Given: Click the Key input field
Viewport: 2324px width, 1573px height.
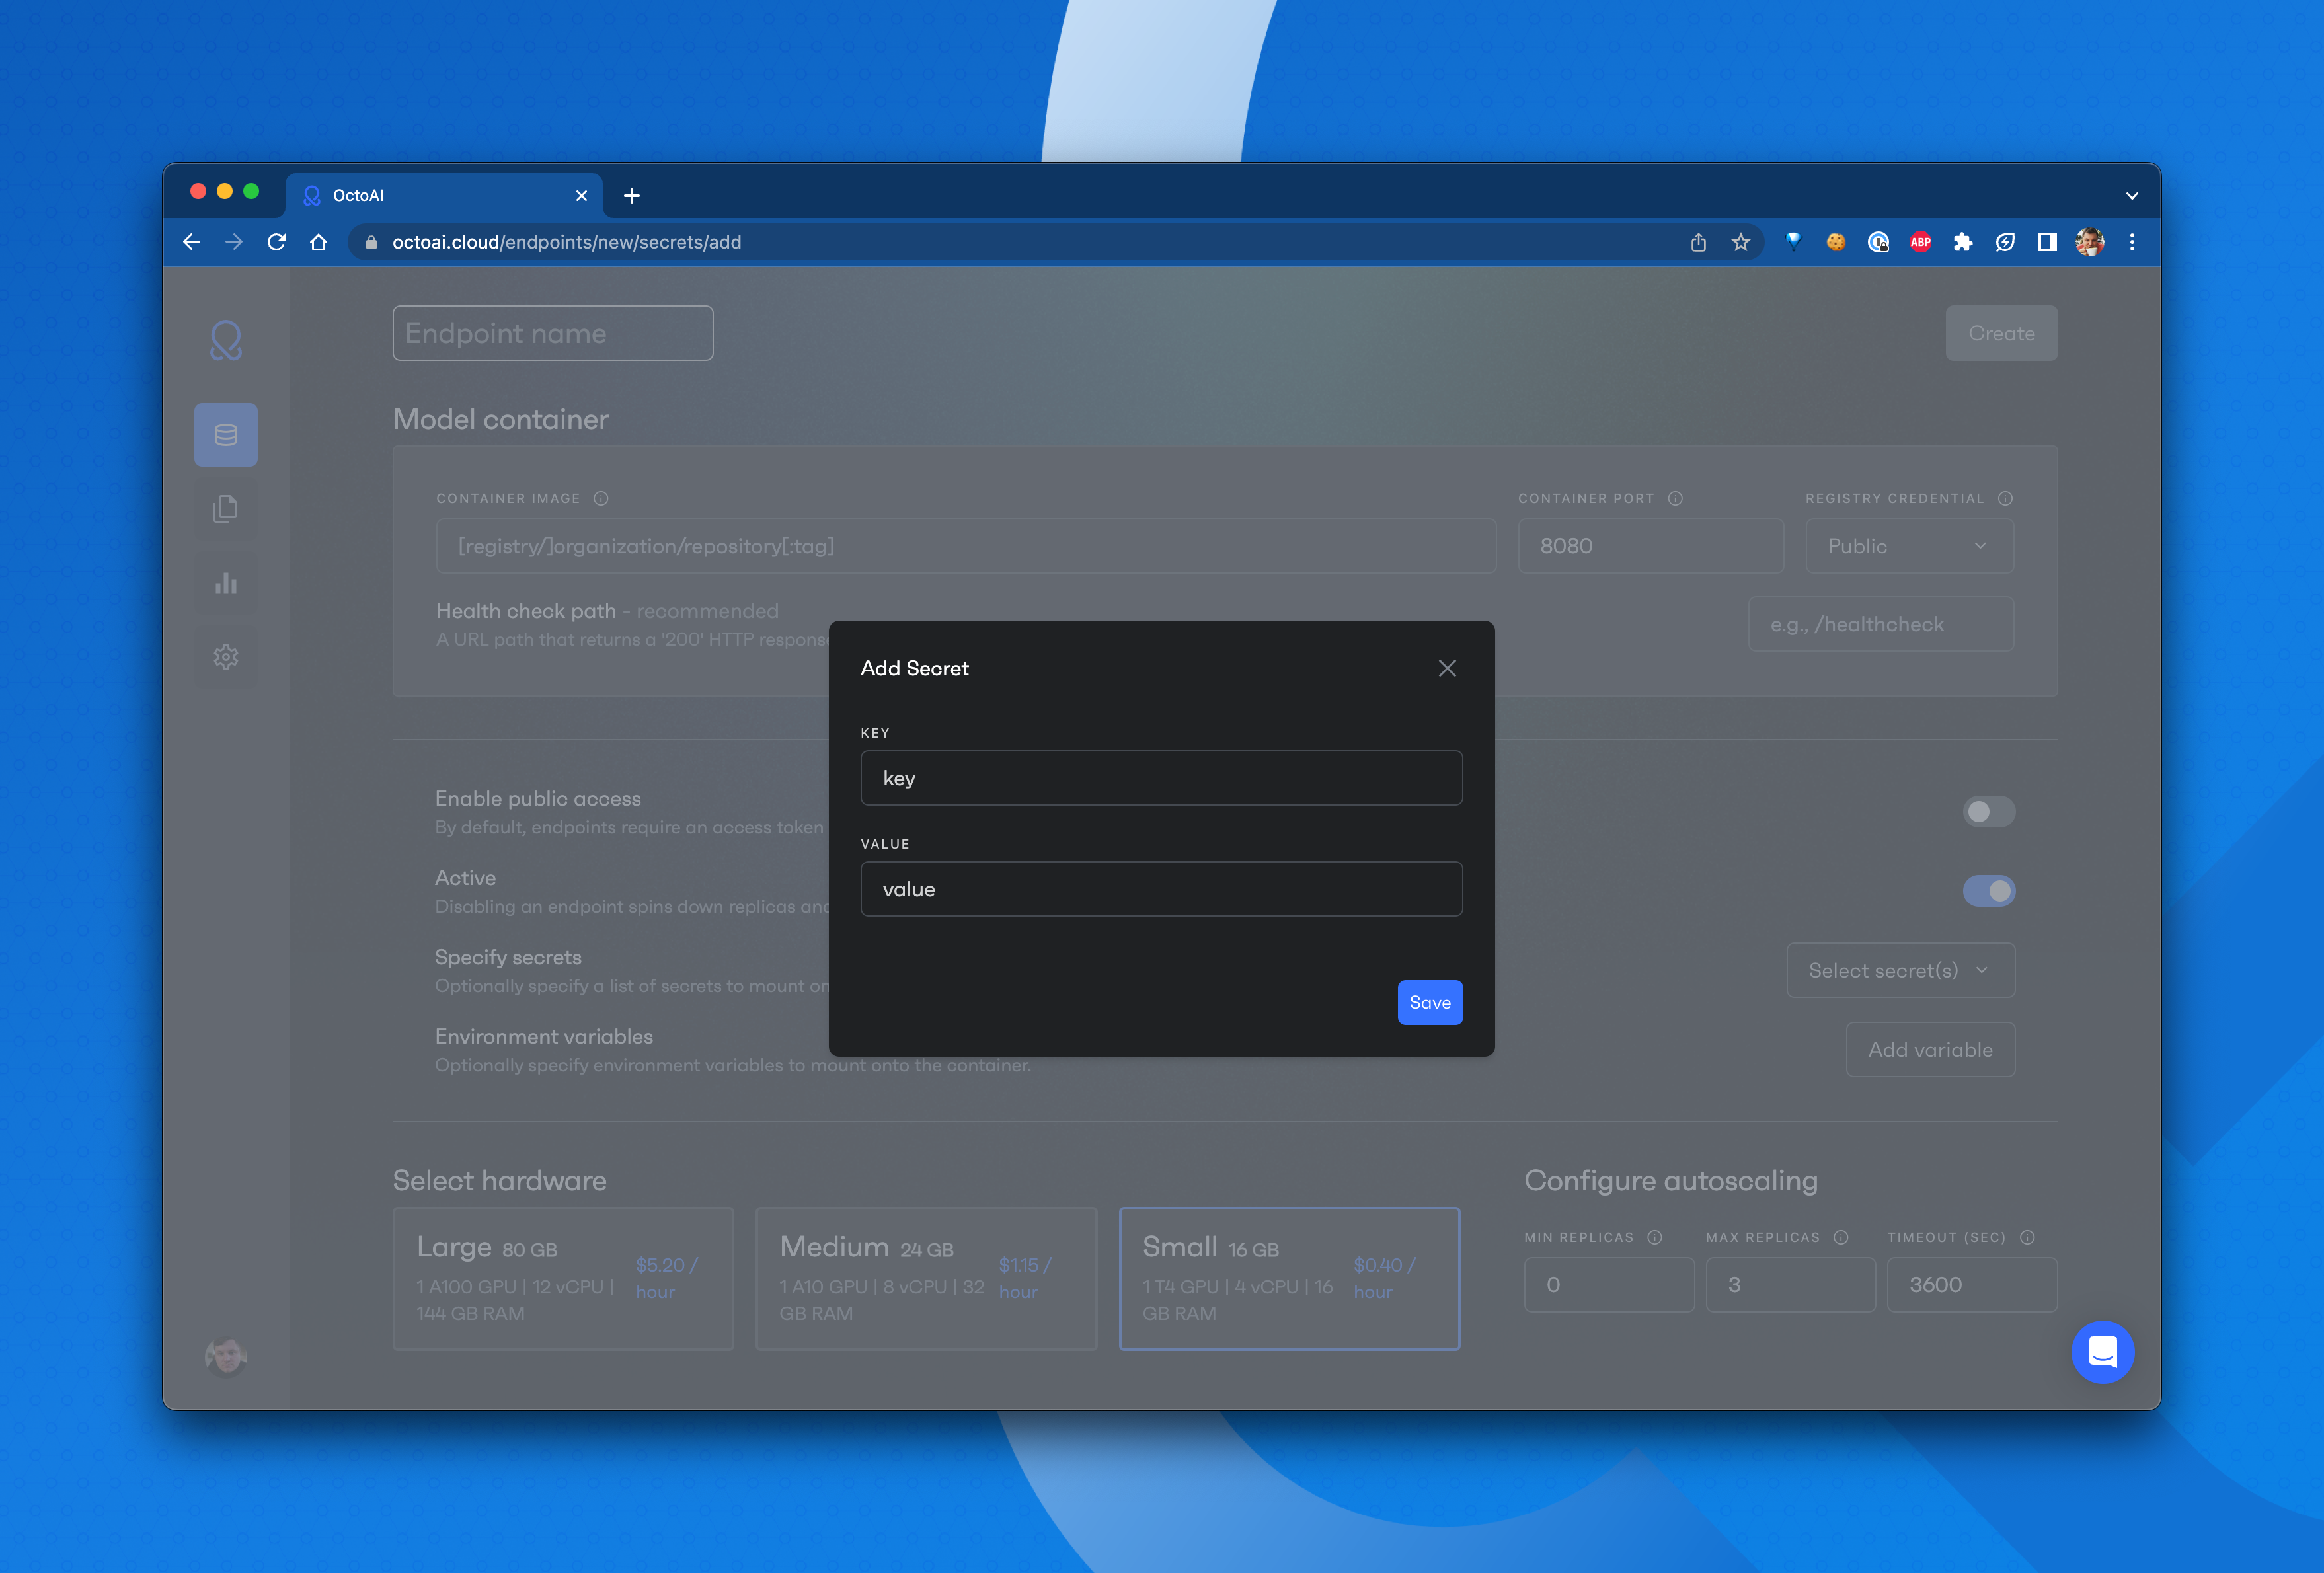Looking at the screenshot, I should click(x=1161, y=778).
